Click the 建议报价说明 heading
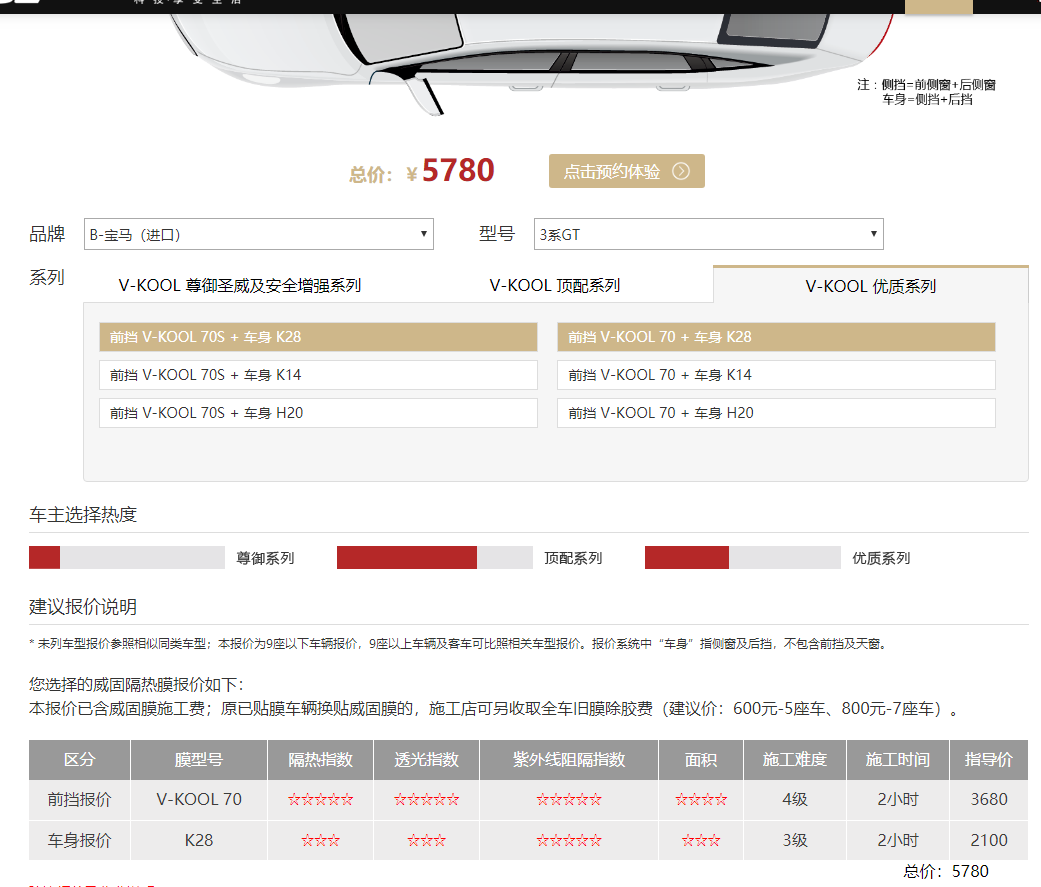The image size is (1041, 887). coord(83,607)
